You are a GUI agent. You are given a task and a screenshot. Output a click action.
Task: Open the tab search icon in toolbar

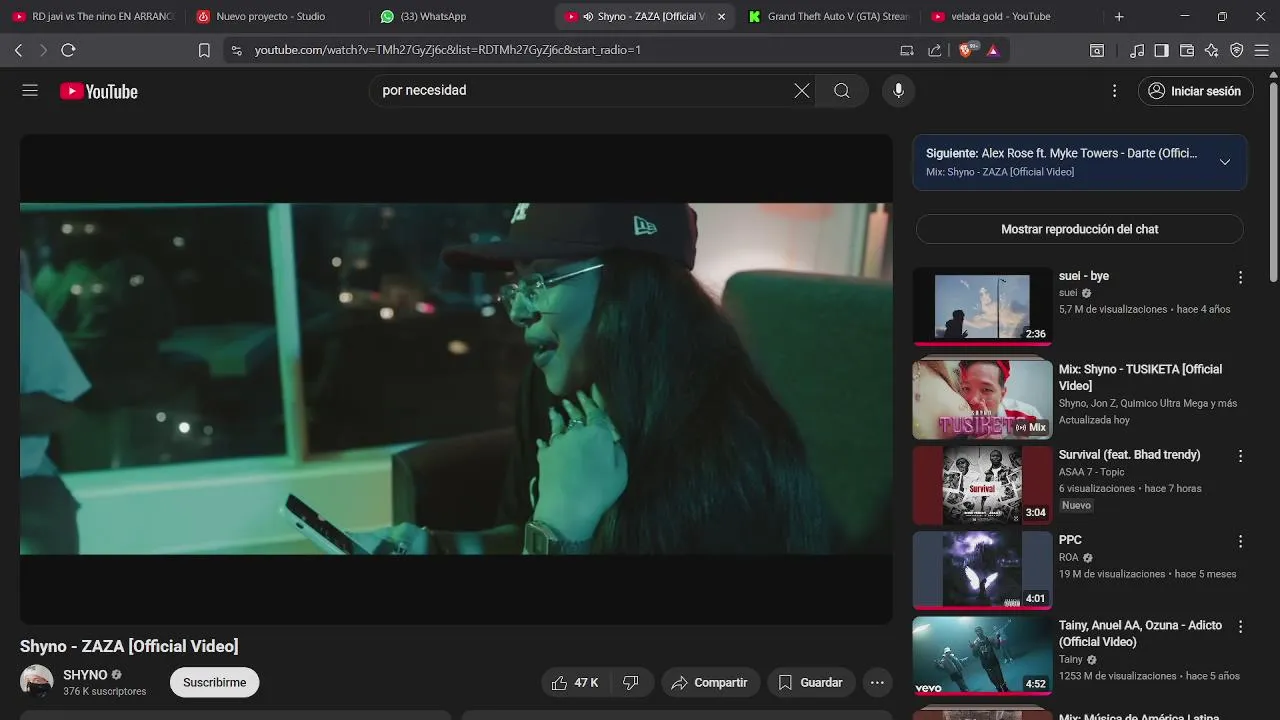coord(1097,50)
